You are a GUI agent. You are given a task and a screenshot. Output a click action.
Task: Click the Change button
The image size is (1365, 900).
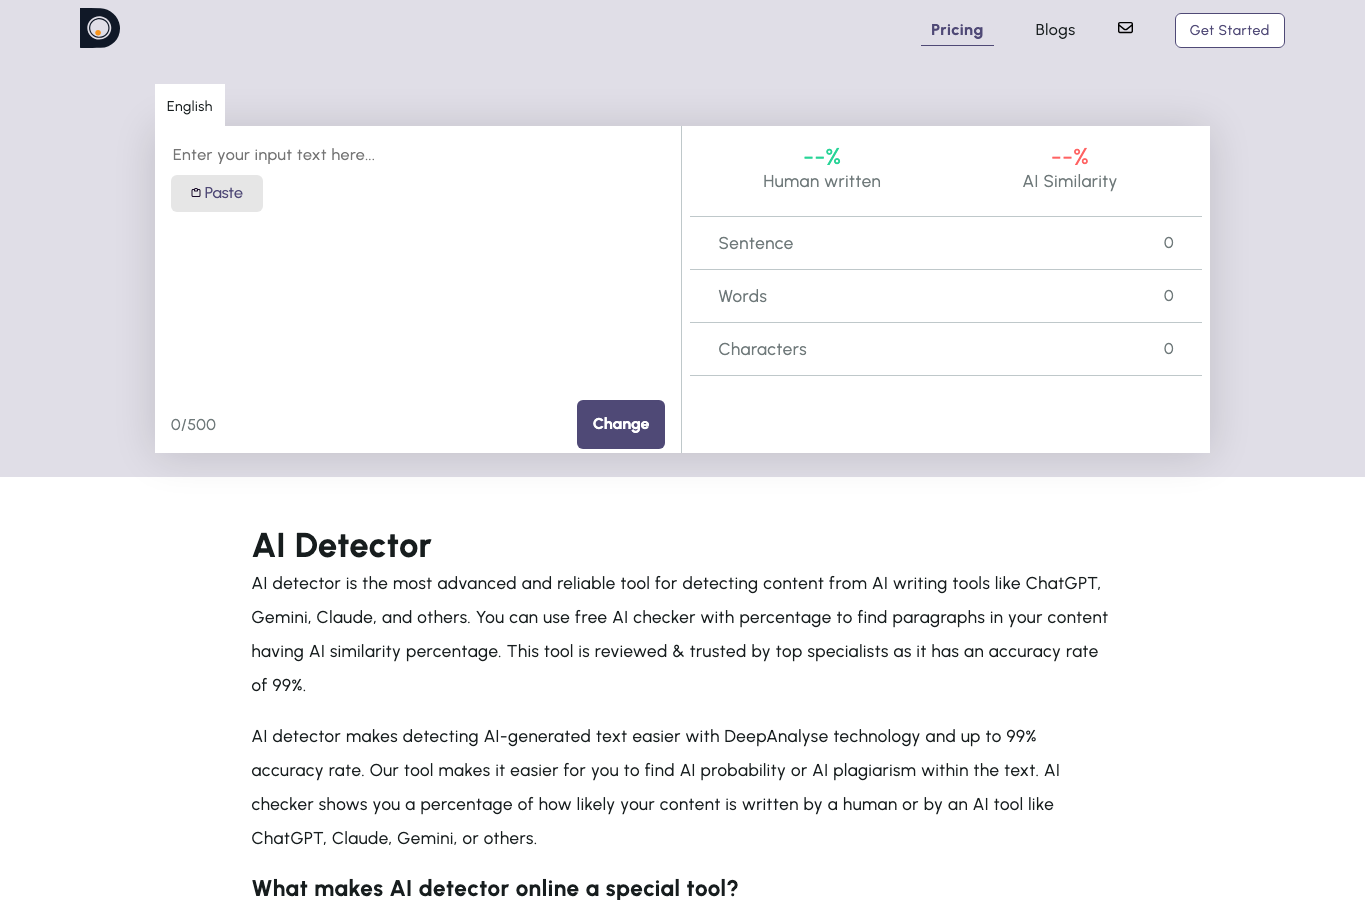[621, 424]
